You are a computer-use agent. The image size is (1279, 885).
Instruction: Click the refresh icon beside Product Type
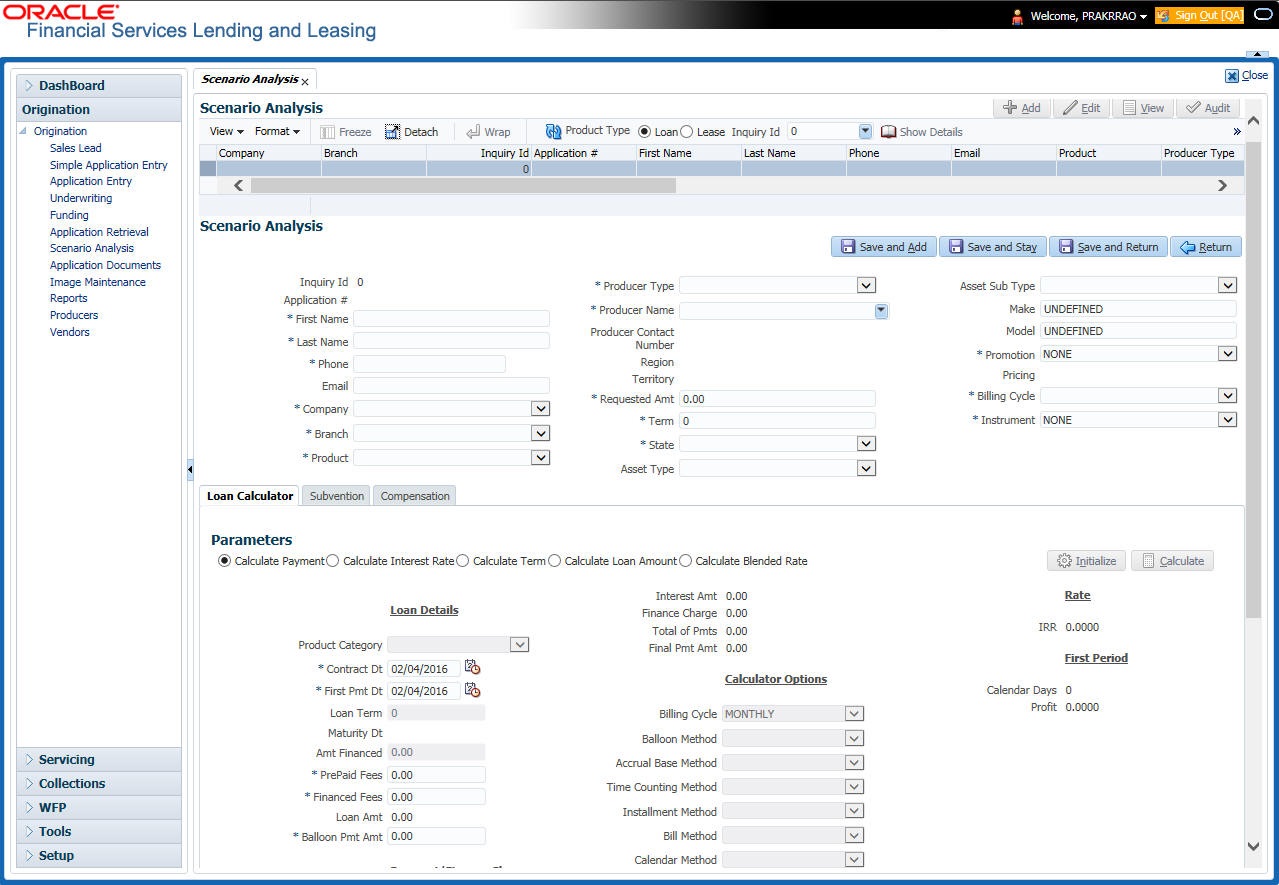coord(553,131)
